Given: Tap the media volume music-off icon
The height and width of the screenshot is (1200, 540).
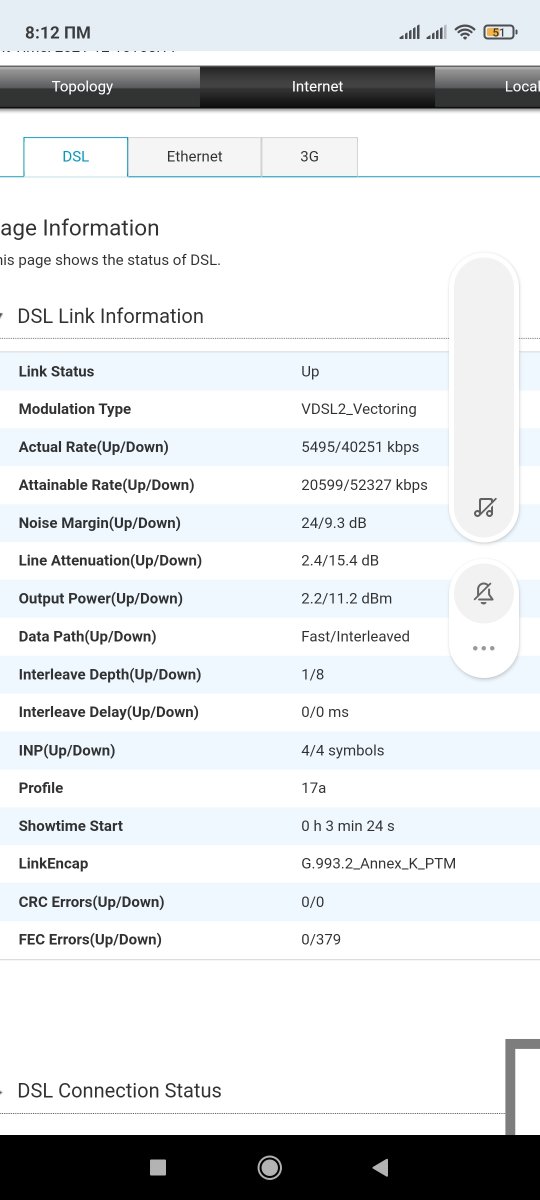Looking at the screenshot, I should pyautogui.click(x=484, y=508).
